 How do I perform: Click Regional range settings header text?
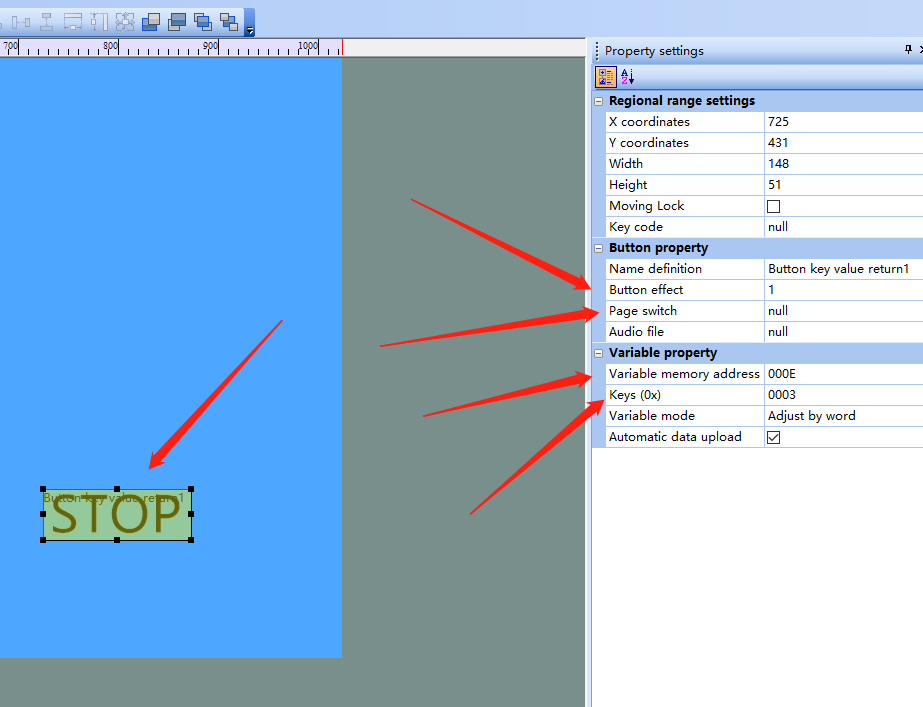click(x=682, y=101)
